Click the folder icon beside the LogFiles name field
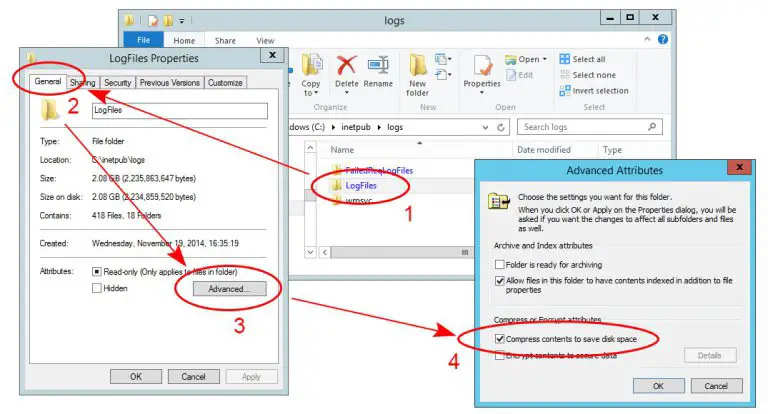768x414 pixels. [x=50, y=110]
